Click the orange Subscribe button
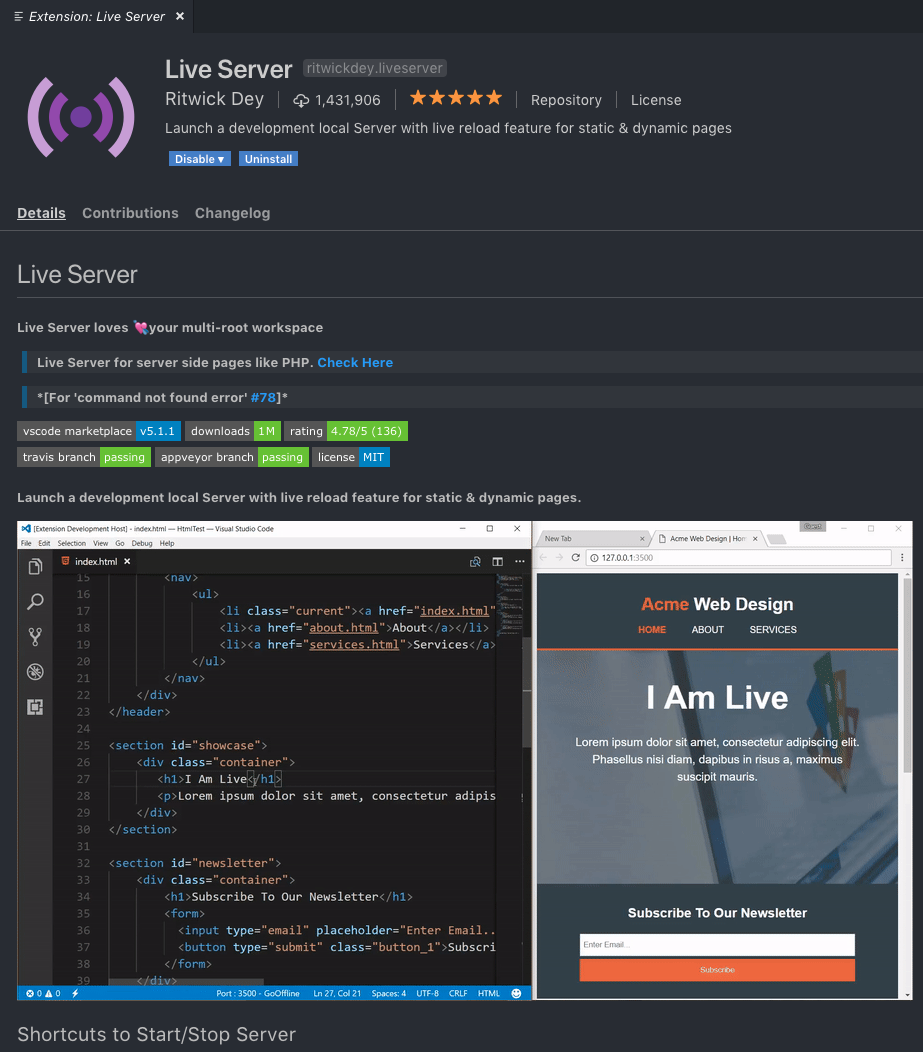923x1052 pixels. click(x=717, y=969)
